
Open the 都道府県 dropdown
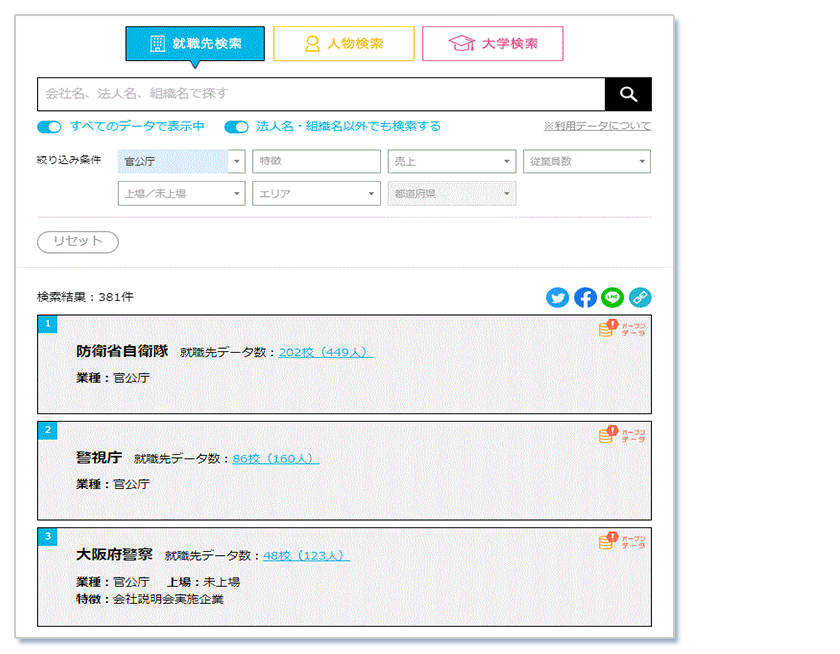pos(452,193)
